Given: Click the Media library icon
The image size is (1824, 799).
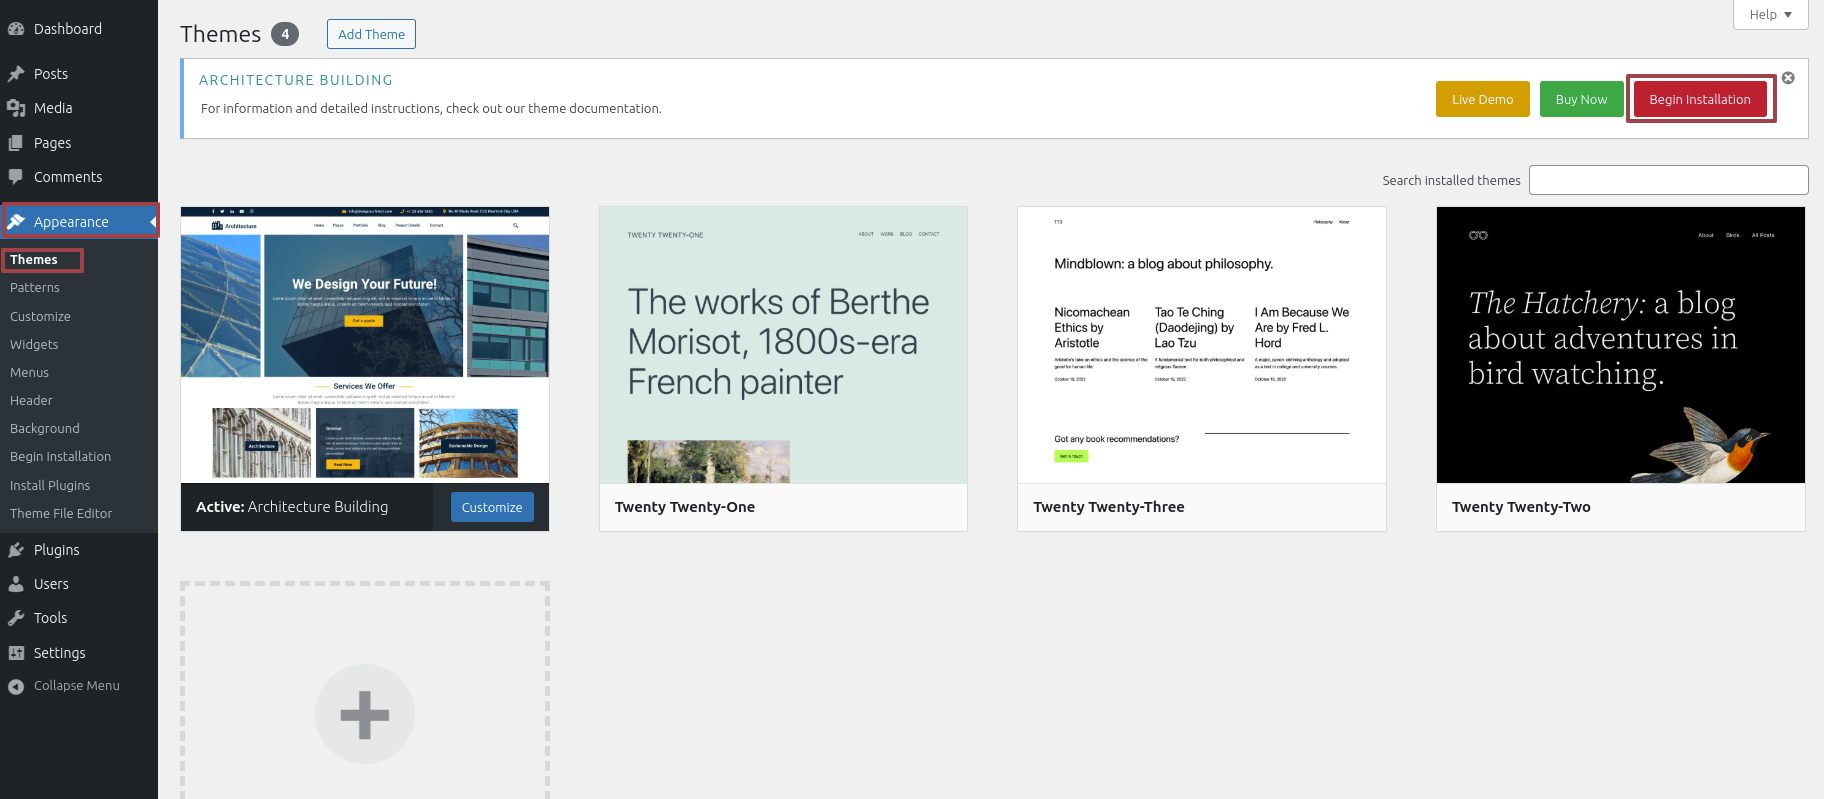Looking at the screenshot, I should click(16, 108).
